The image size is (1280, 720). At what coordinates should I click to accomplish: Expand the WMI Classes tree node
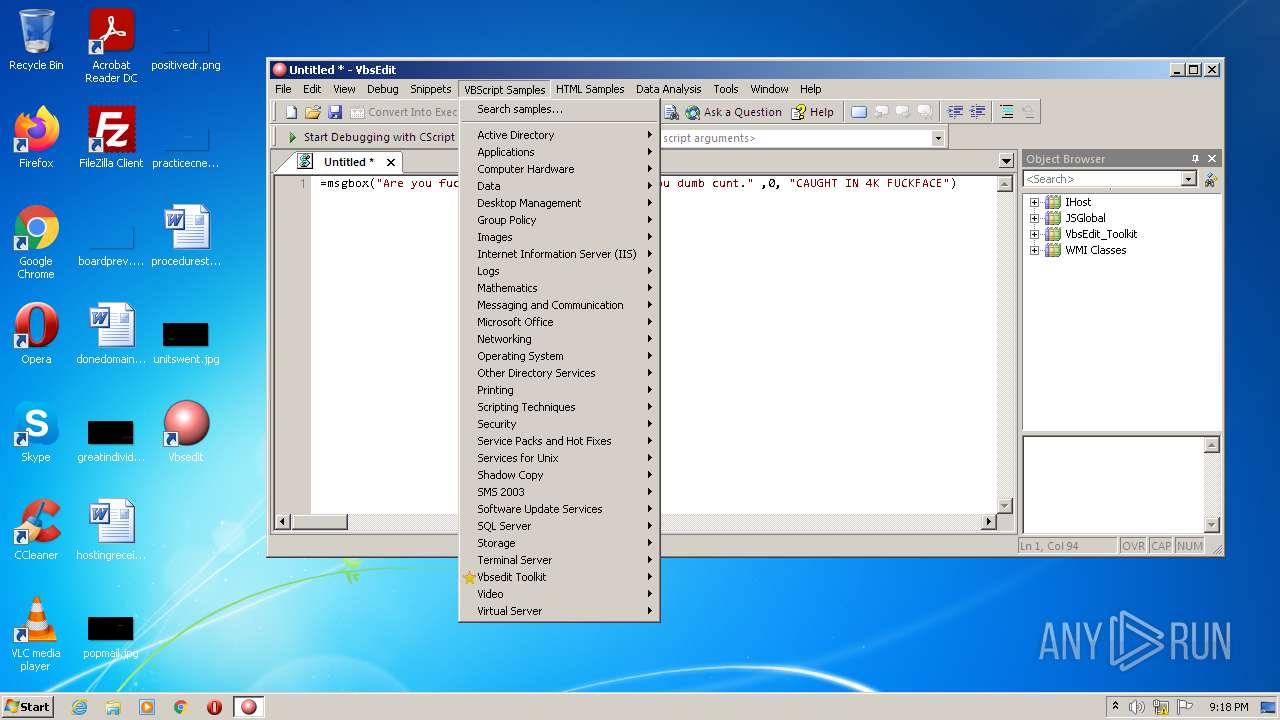(x=1034, y=250)
